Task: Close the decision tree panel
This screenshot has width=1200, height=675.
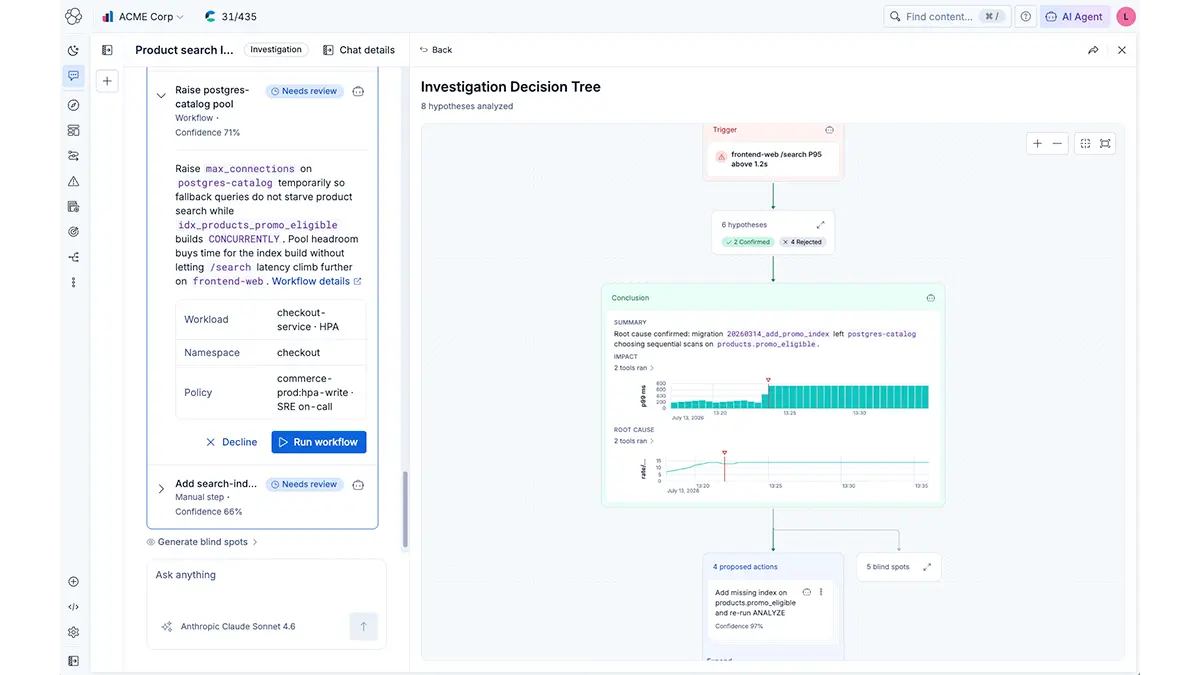Action: click(x=1122, y=50)
